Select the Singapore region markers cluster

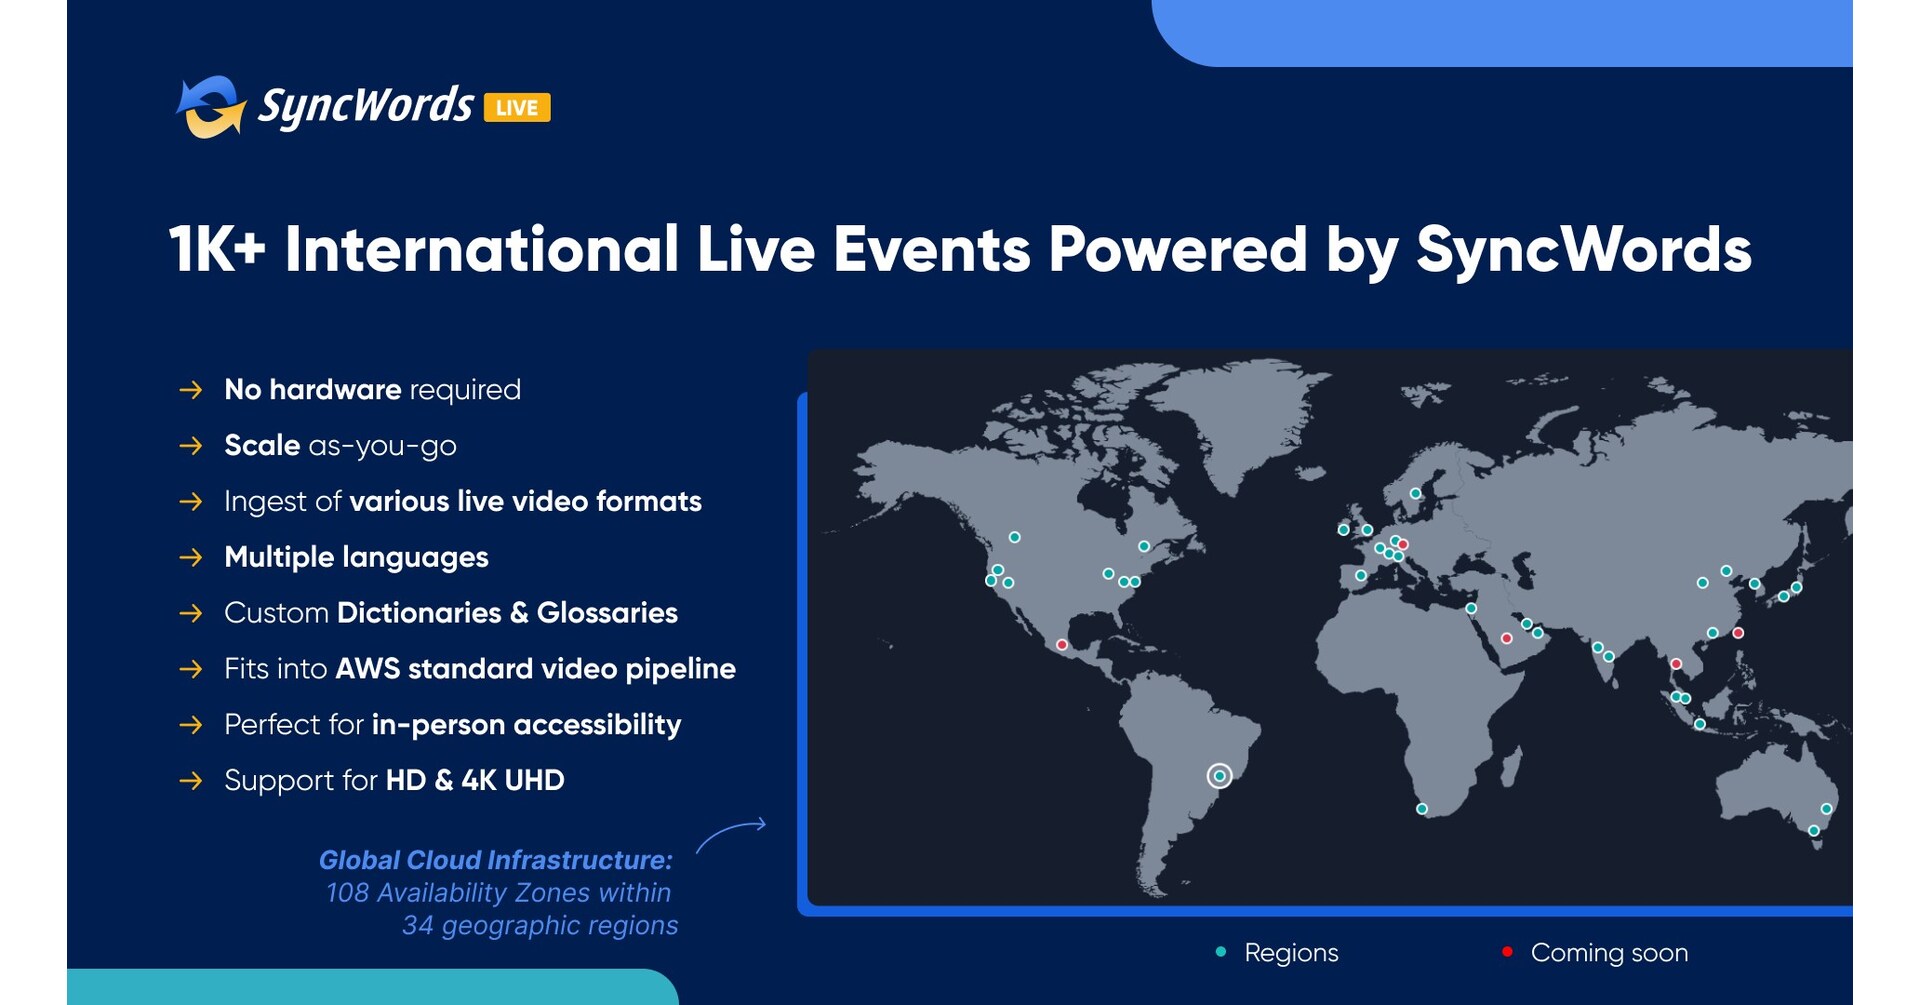1679,698
